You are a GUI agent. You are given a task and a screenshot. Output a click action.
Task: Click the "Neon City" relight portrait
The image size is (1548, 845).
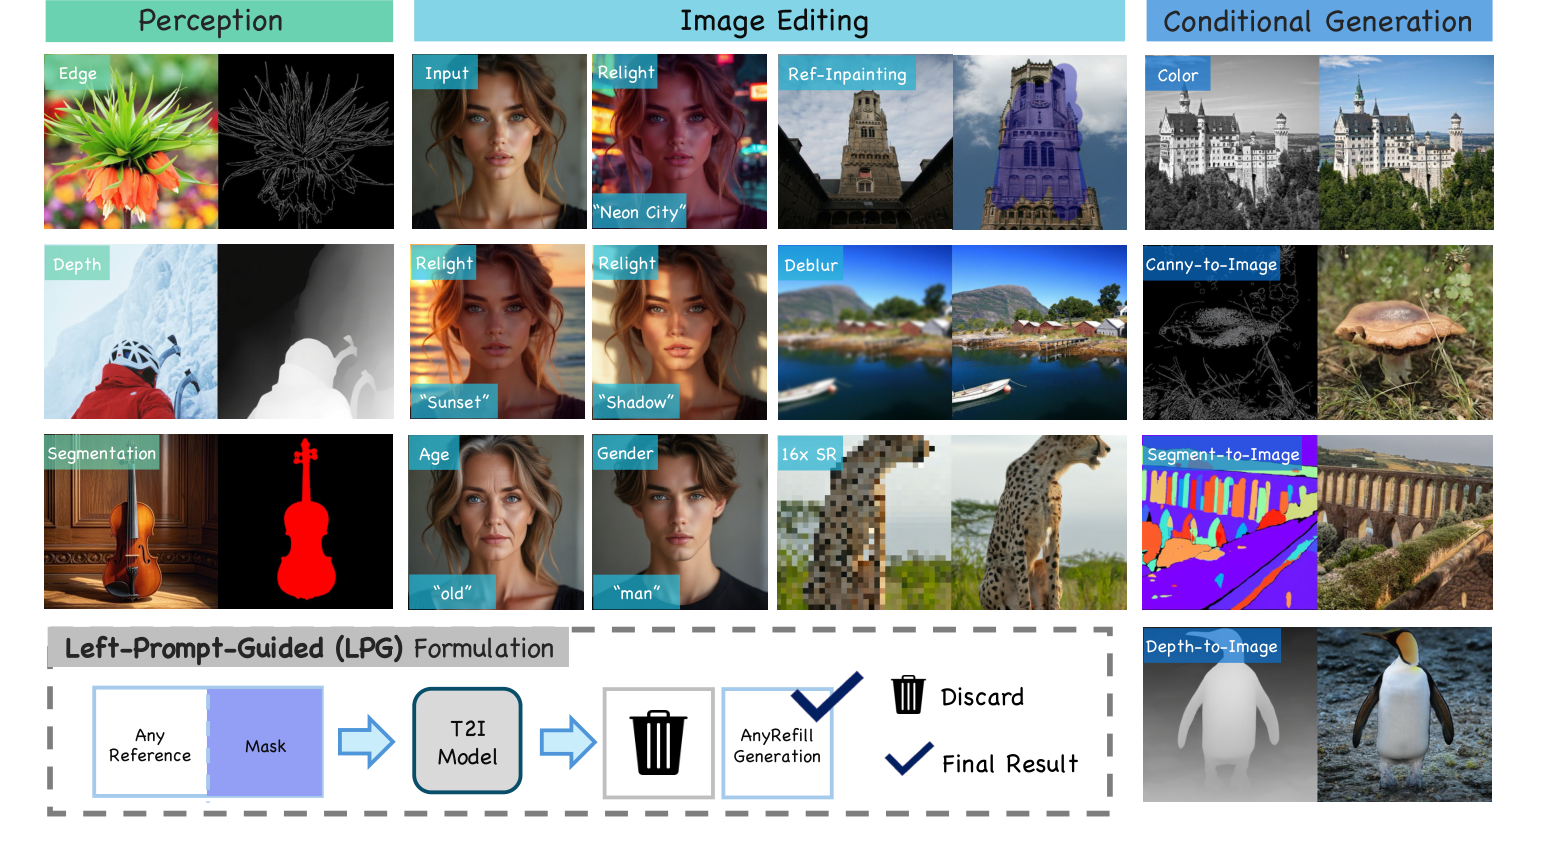[x=679, y=142]
